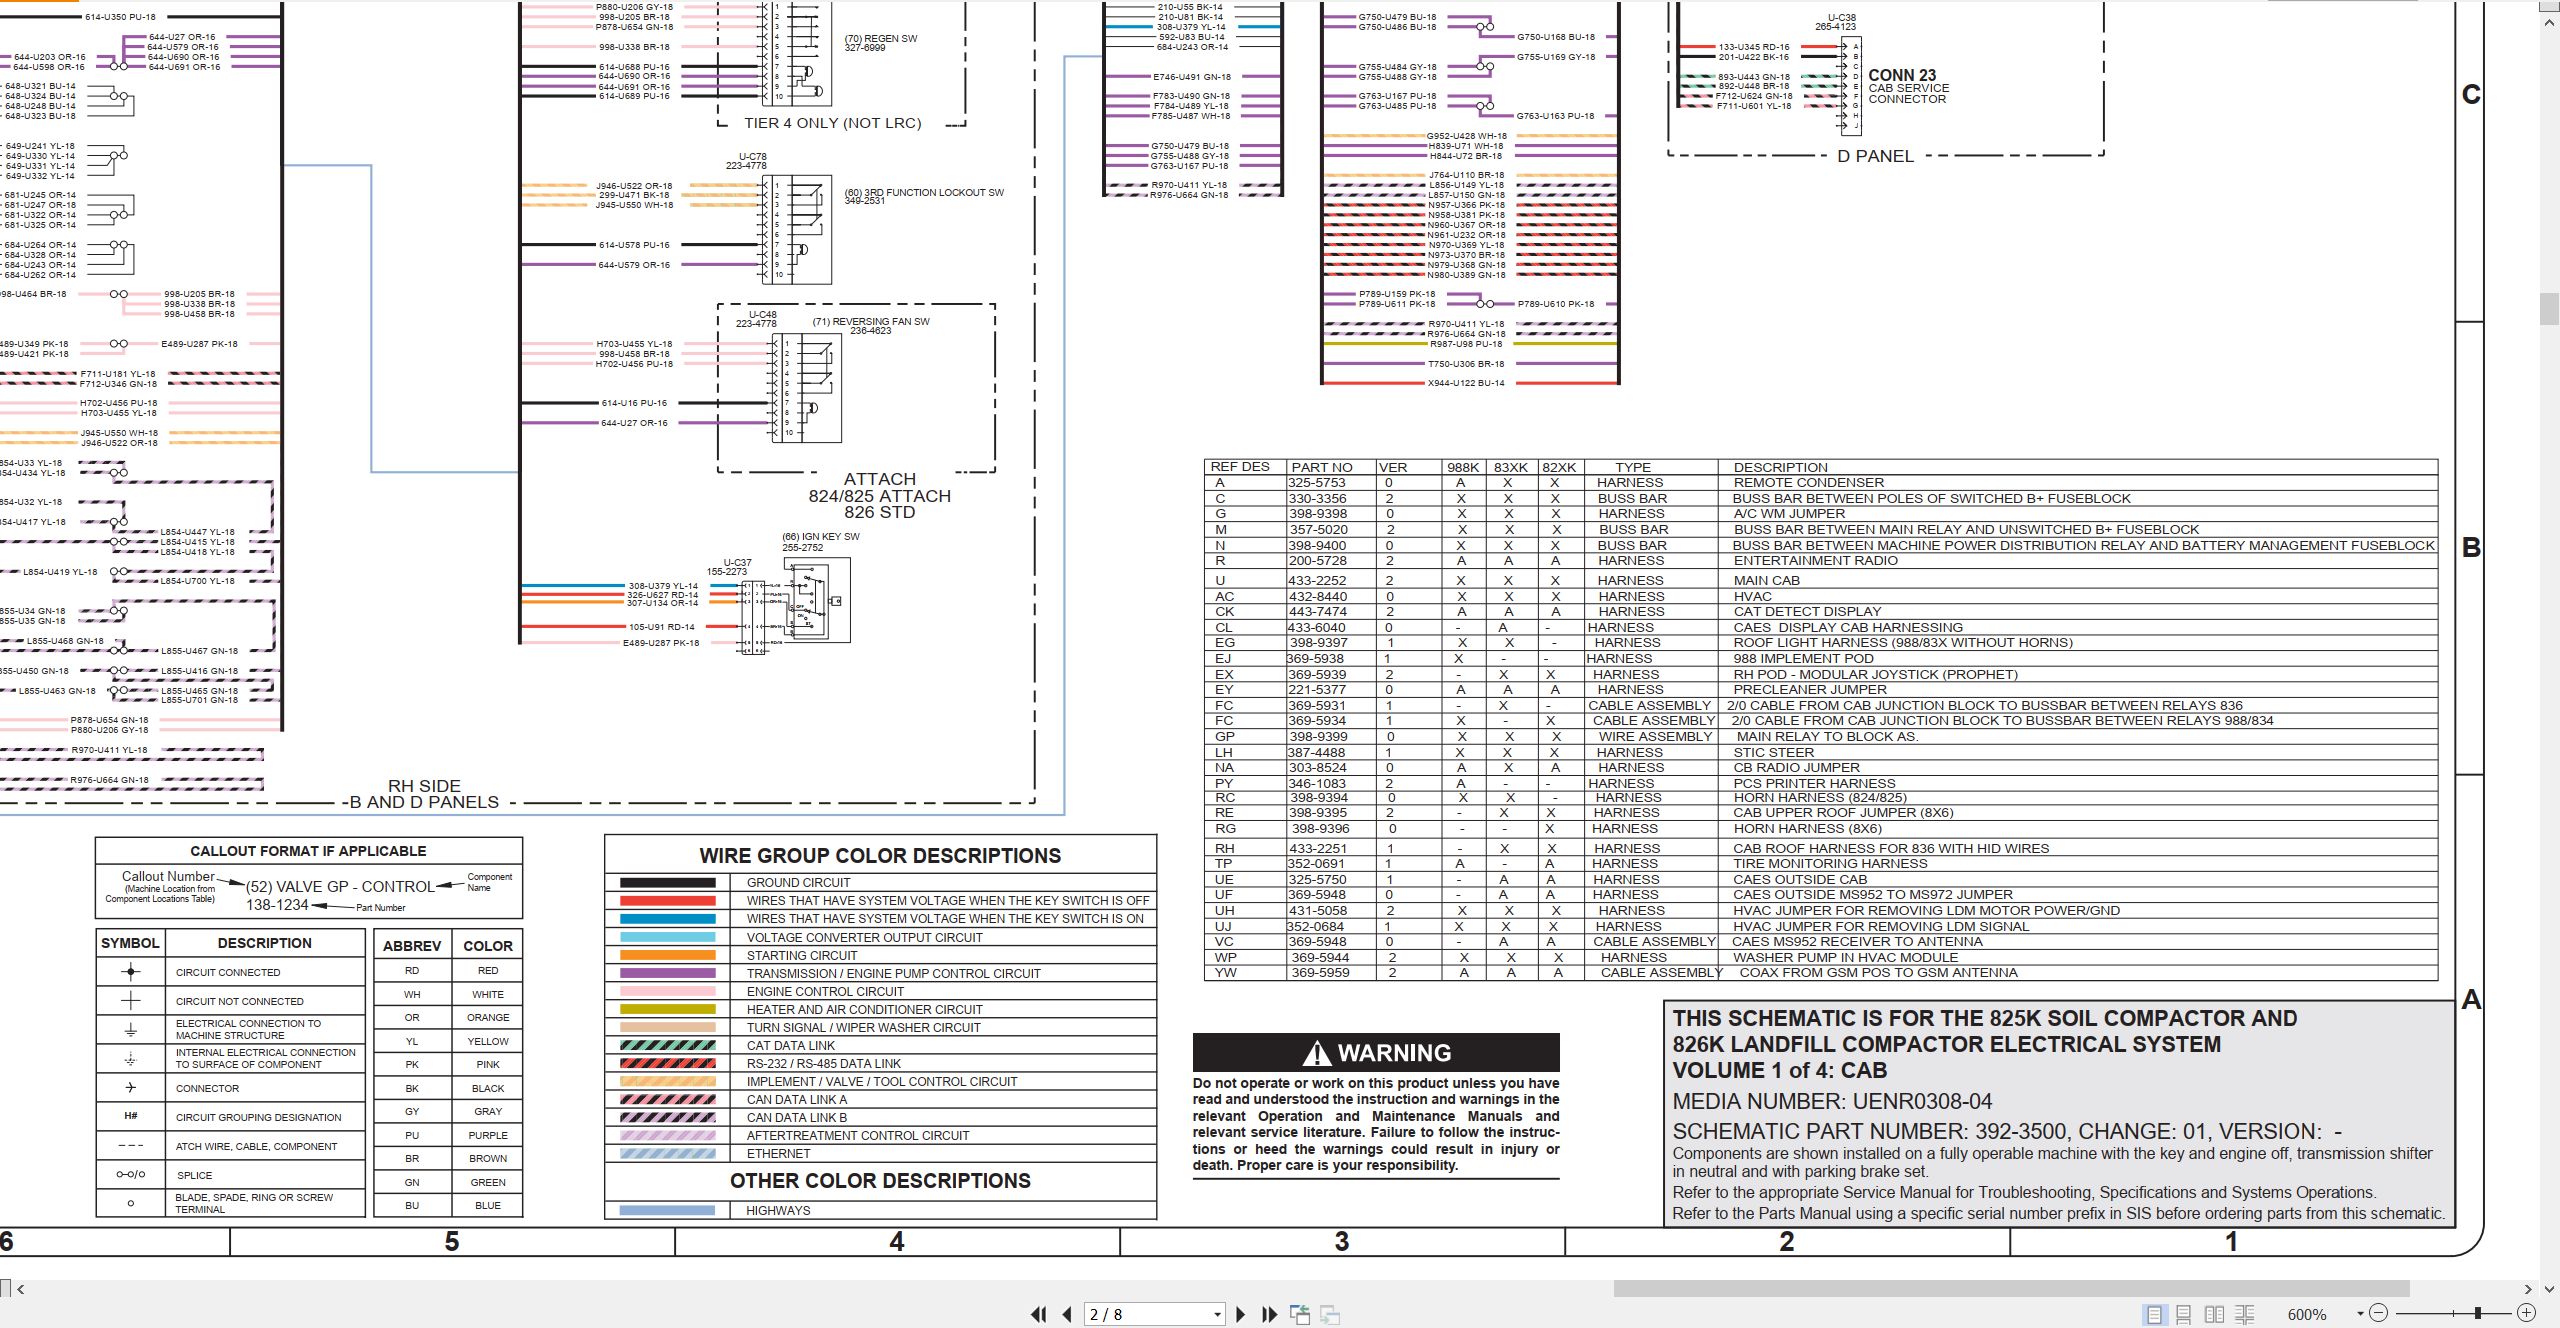Screen dimensions: 2560x1328
Task: Click the CONN 23 cab service connector label
Action: point(1908,86)
